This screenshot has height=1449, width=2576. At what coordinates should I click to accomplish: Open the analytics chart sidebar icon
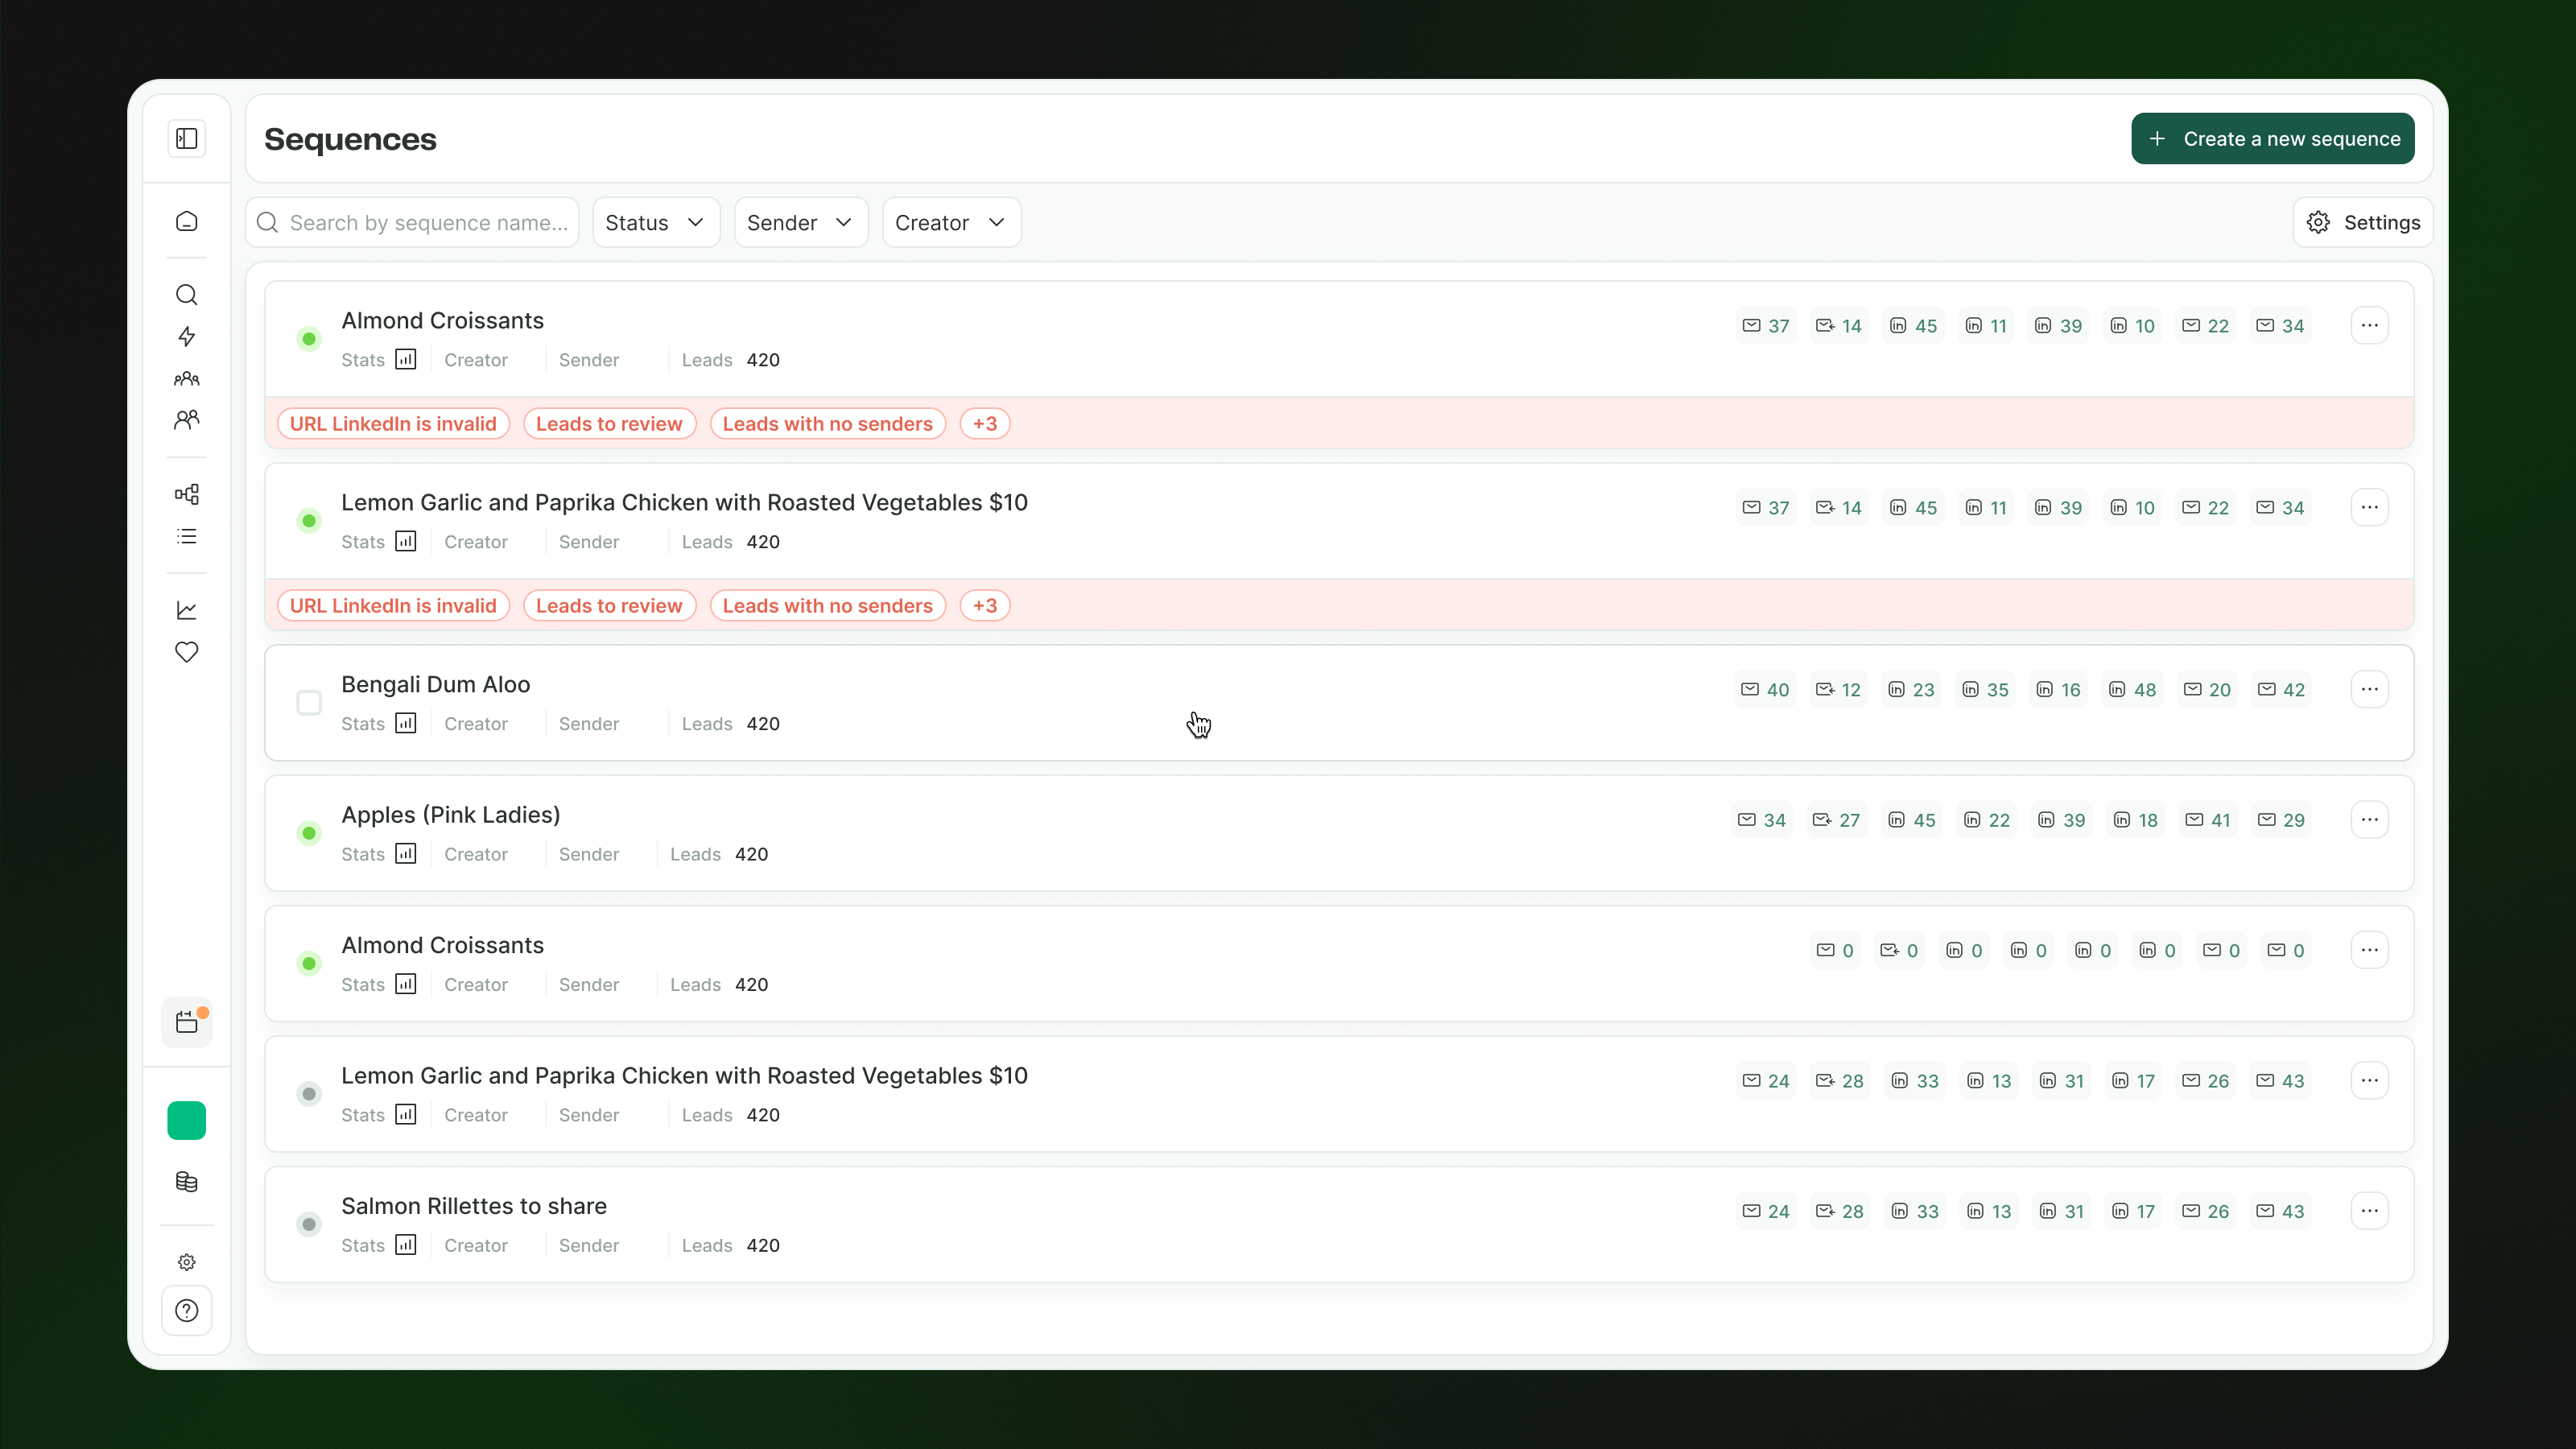(187, 610)
